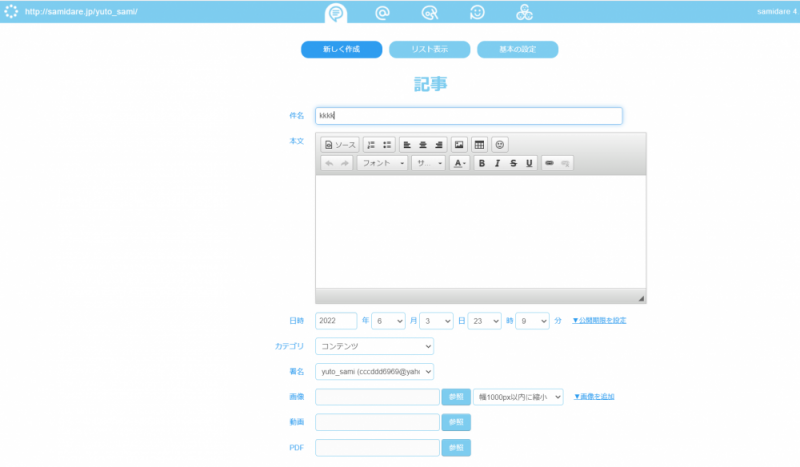Insert a hyperlink via link icon

pos(549,163)
